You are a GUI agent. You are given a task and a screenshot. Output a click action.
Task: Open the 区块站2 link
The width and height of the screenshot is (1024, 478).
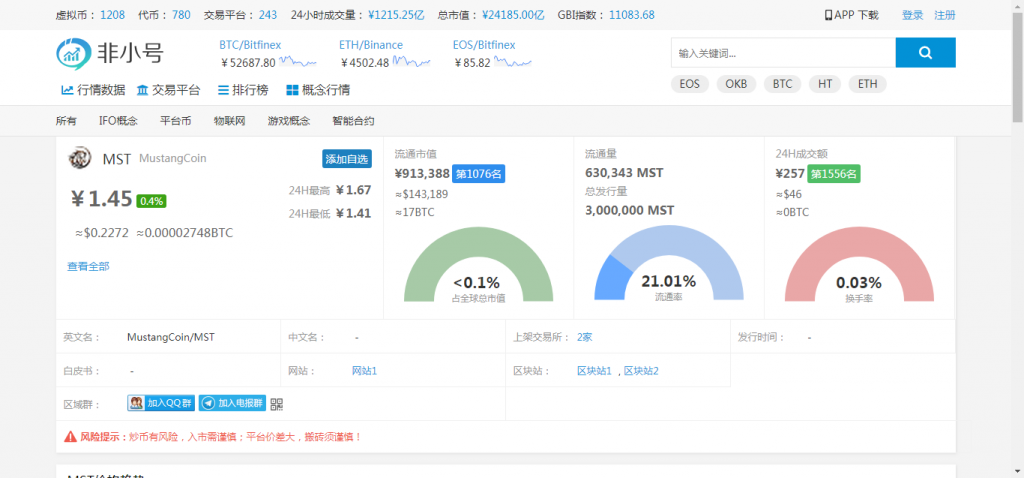[x=641, y=371]
